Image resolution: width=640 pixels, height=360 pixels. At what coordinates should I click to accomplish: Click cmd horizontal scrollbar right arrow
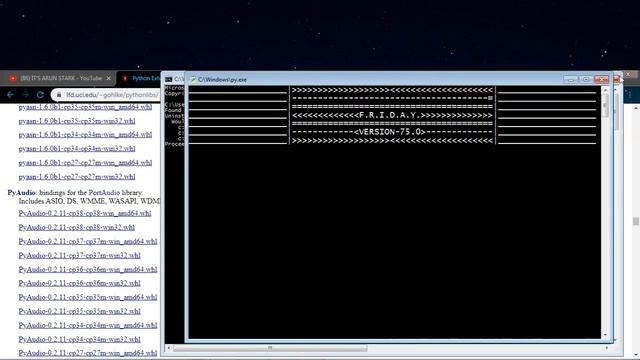(607, 348)
